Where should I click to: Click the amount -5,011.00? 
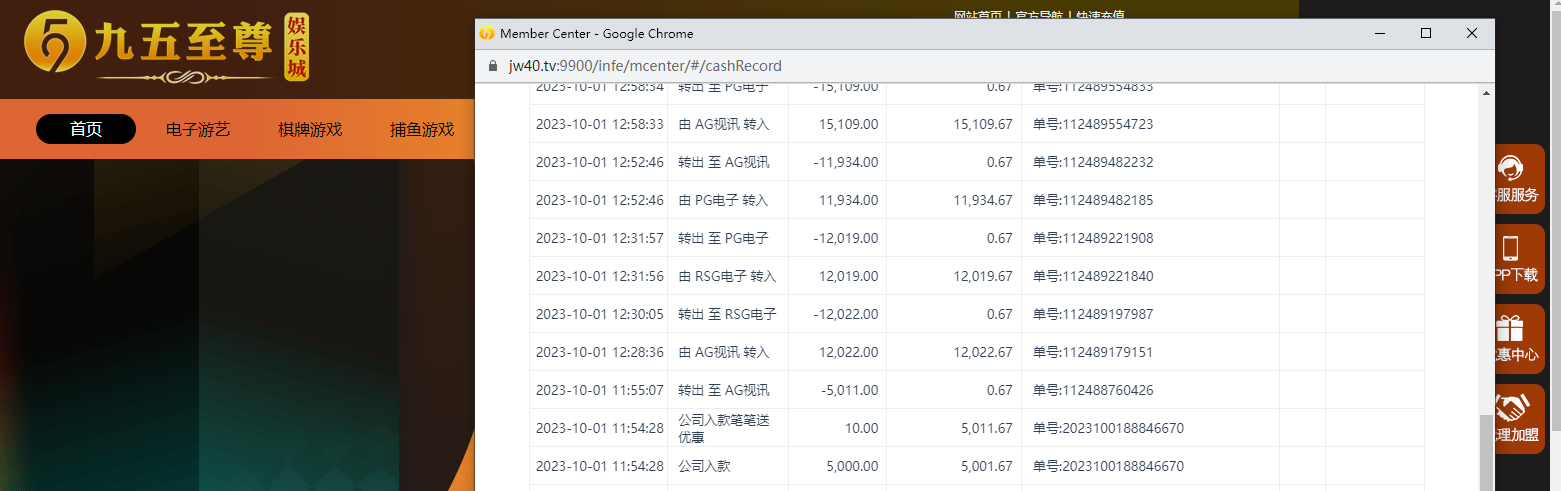tap(849, 390)
